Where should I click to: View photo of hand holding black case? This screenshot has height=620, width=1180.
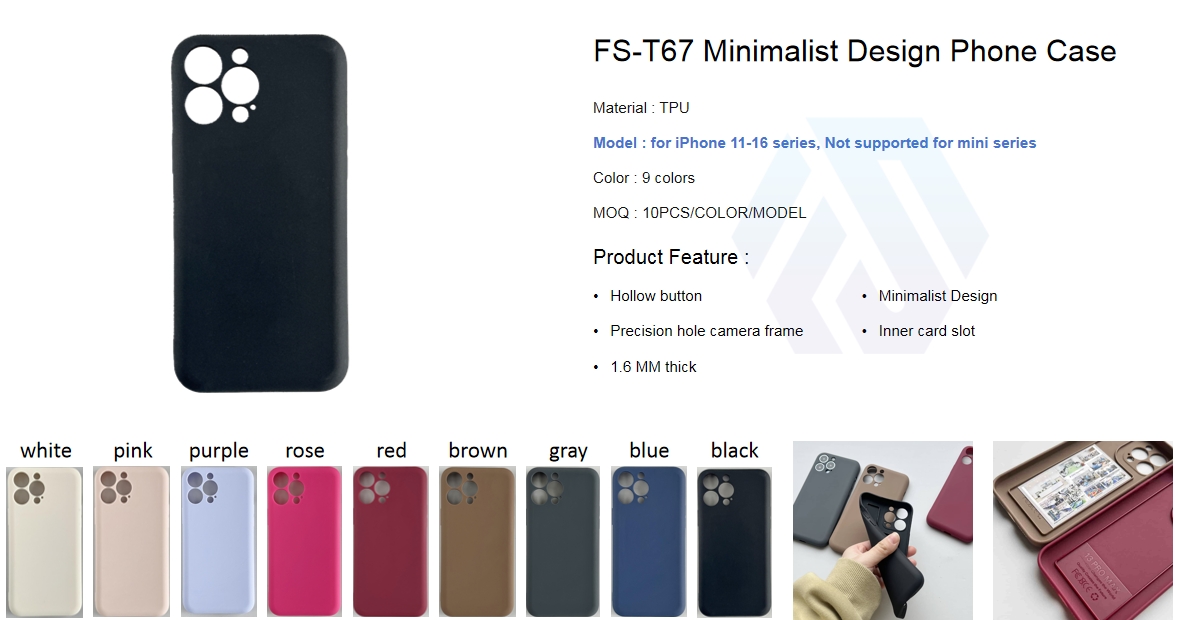pyautogui.click(x=883, y=530)
